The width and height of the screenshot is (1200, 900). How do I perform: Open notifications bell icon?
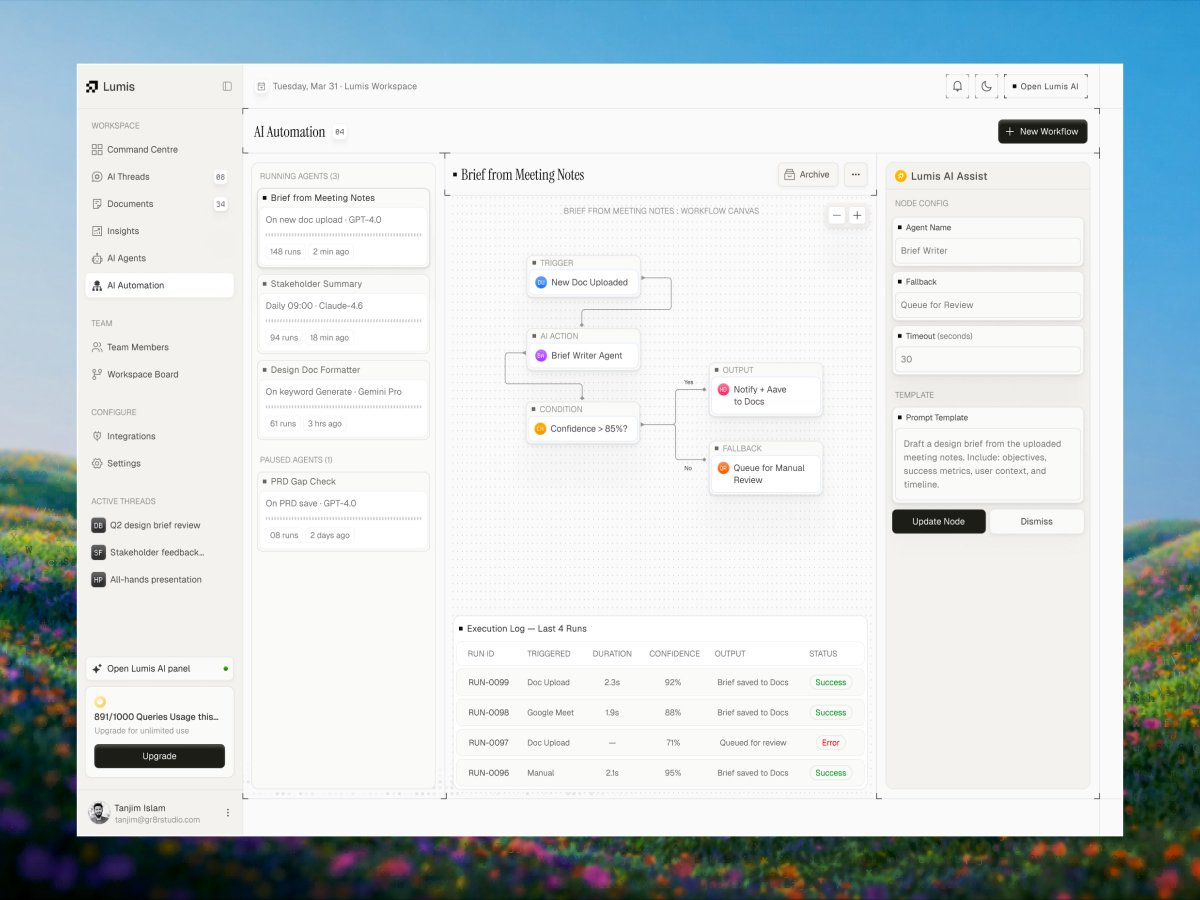click(957, 86)
